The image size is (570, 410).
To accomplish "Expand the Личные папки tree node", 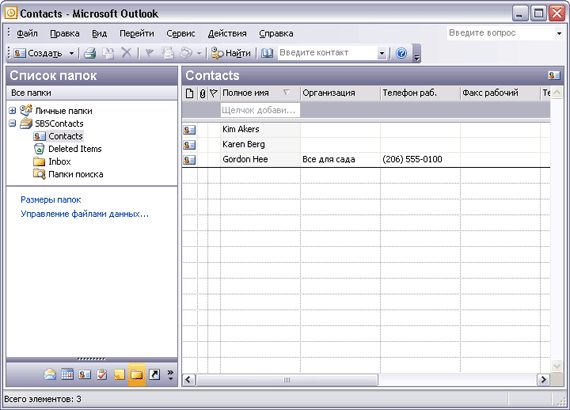I will pos(13,110).
